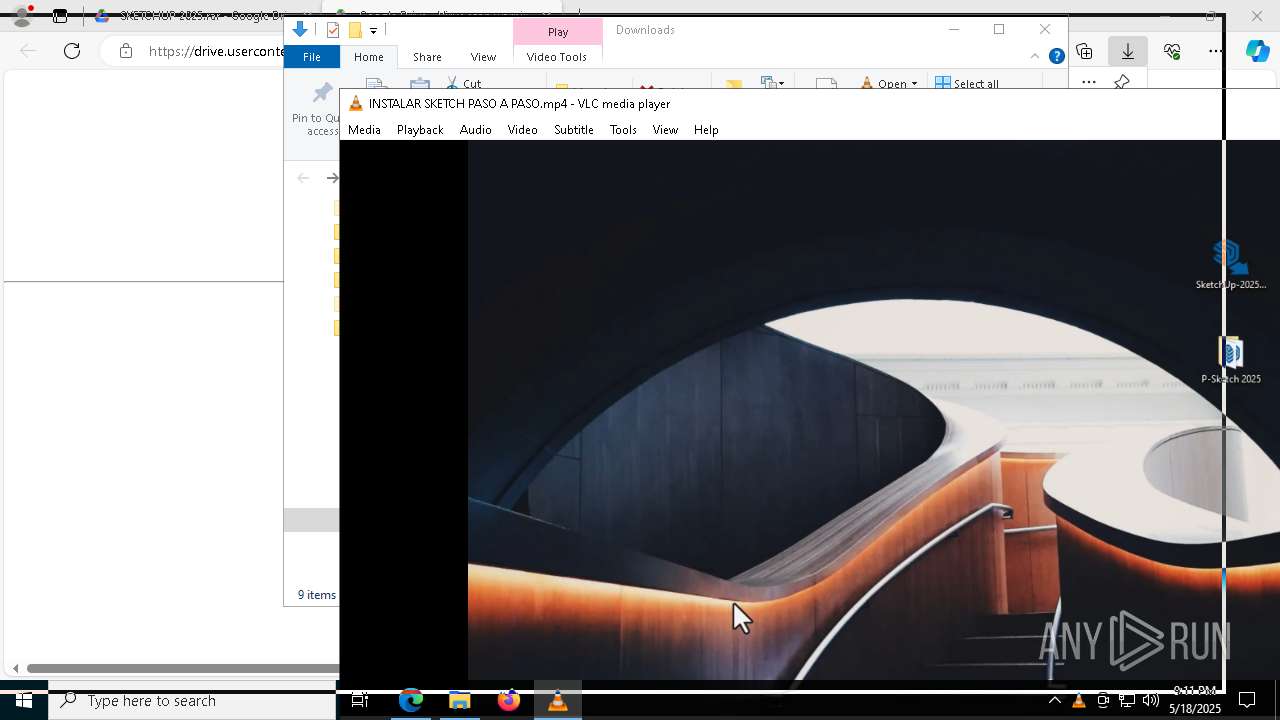
Task: Open volume speaker icon in tray
Action: point(1151,701)
